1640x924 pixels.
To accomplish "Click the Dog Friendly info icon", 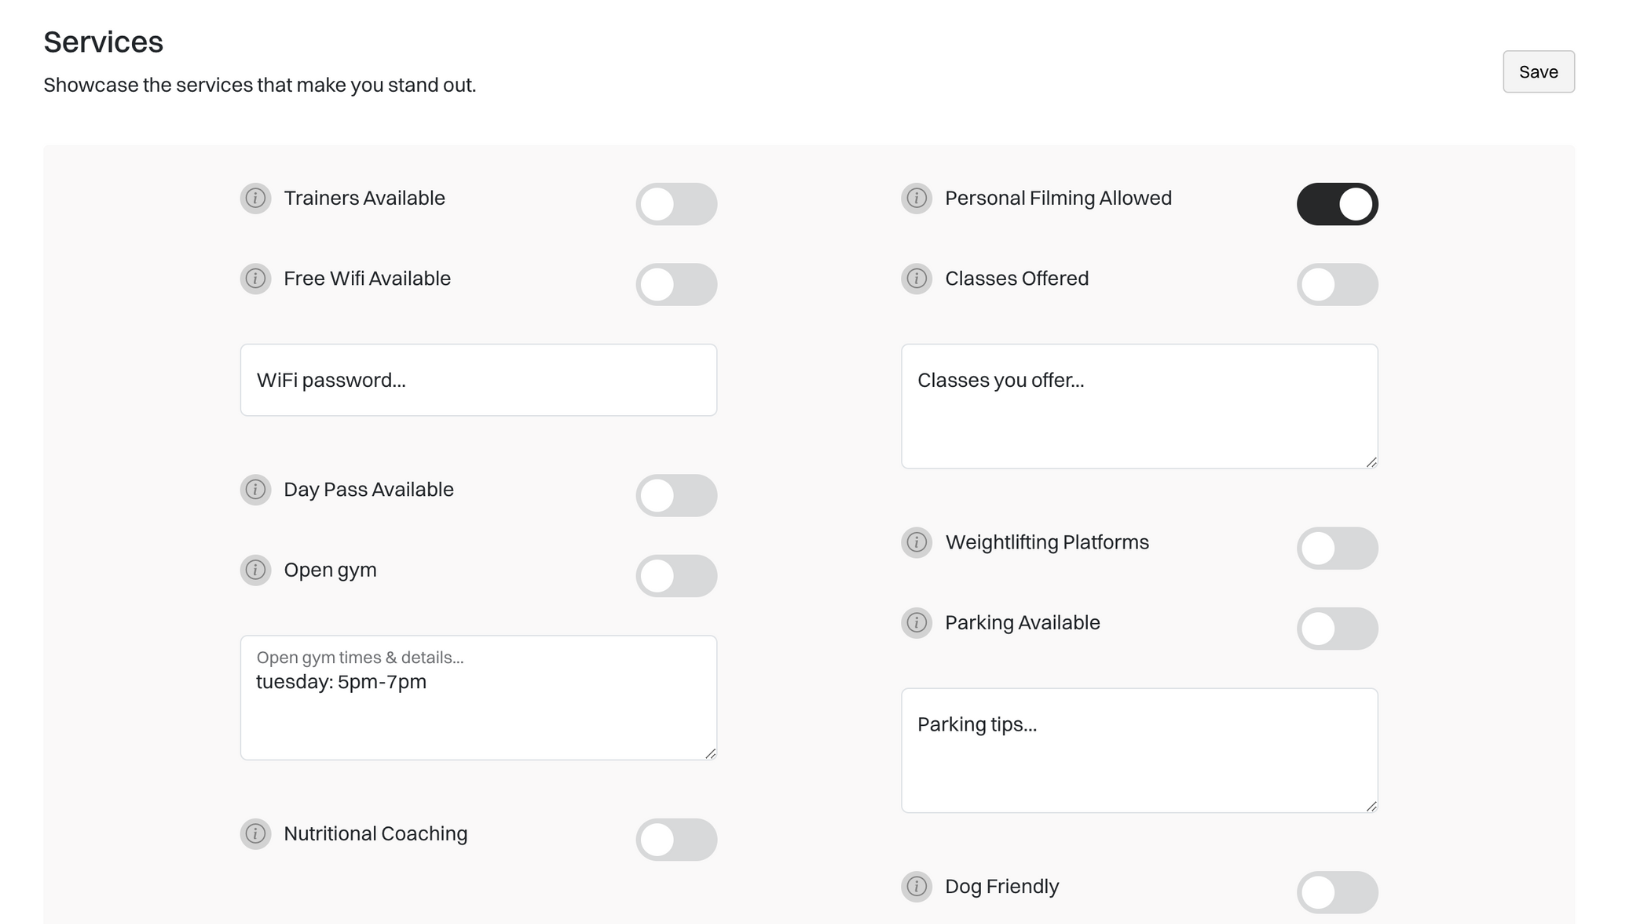I will (x=917, y=886).
